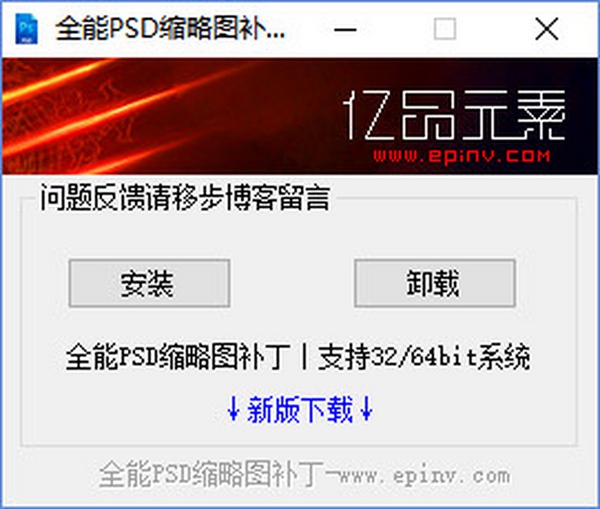600x509 pixels.
Task: Open the blue 新版下载 link
Action: (300, 409)
